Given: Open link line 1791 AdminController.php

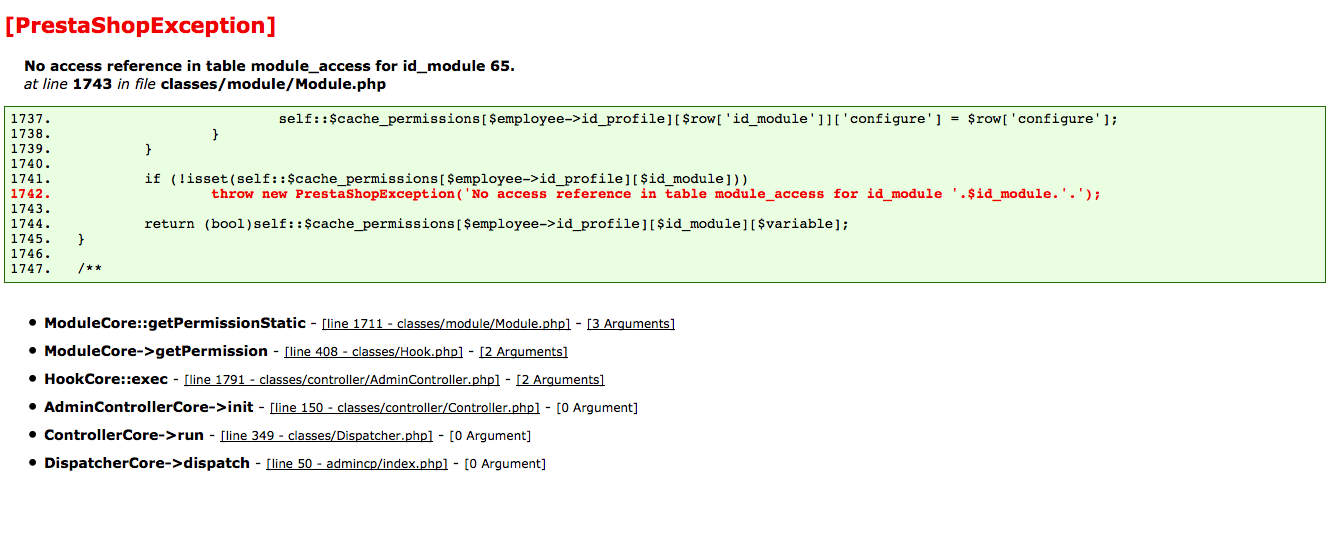Looking at the screenshot, I should 343,380.
